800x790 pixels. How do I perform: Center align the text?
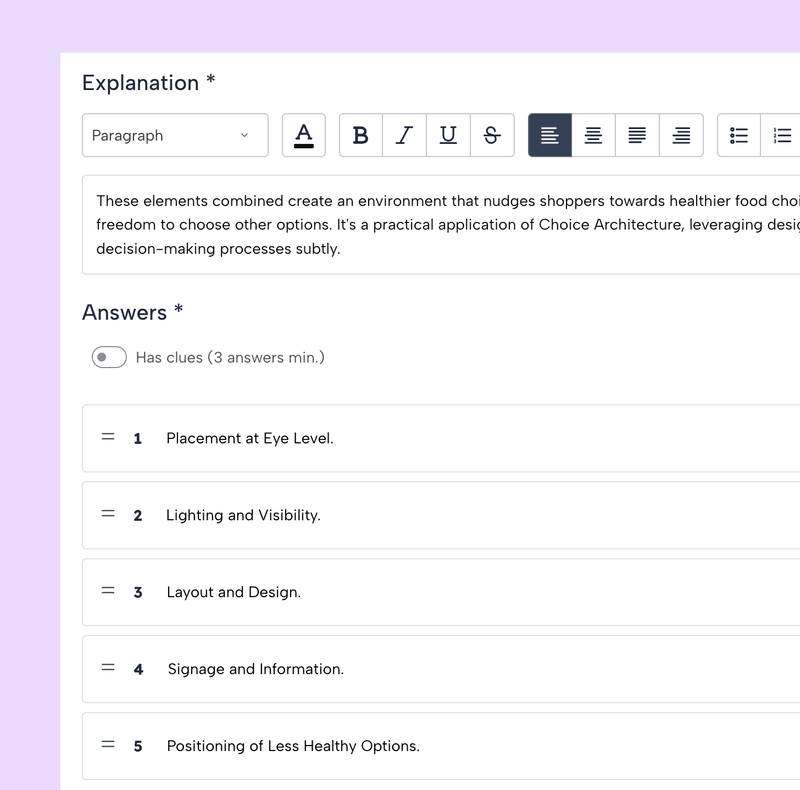(x=593, y=136)
